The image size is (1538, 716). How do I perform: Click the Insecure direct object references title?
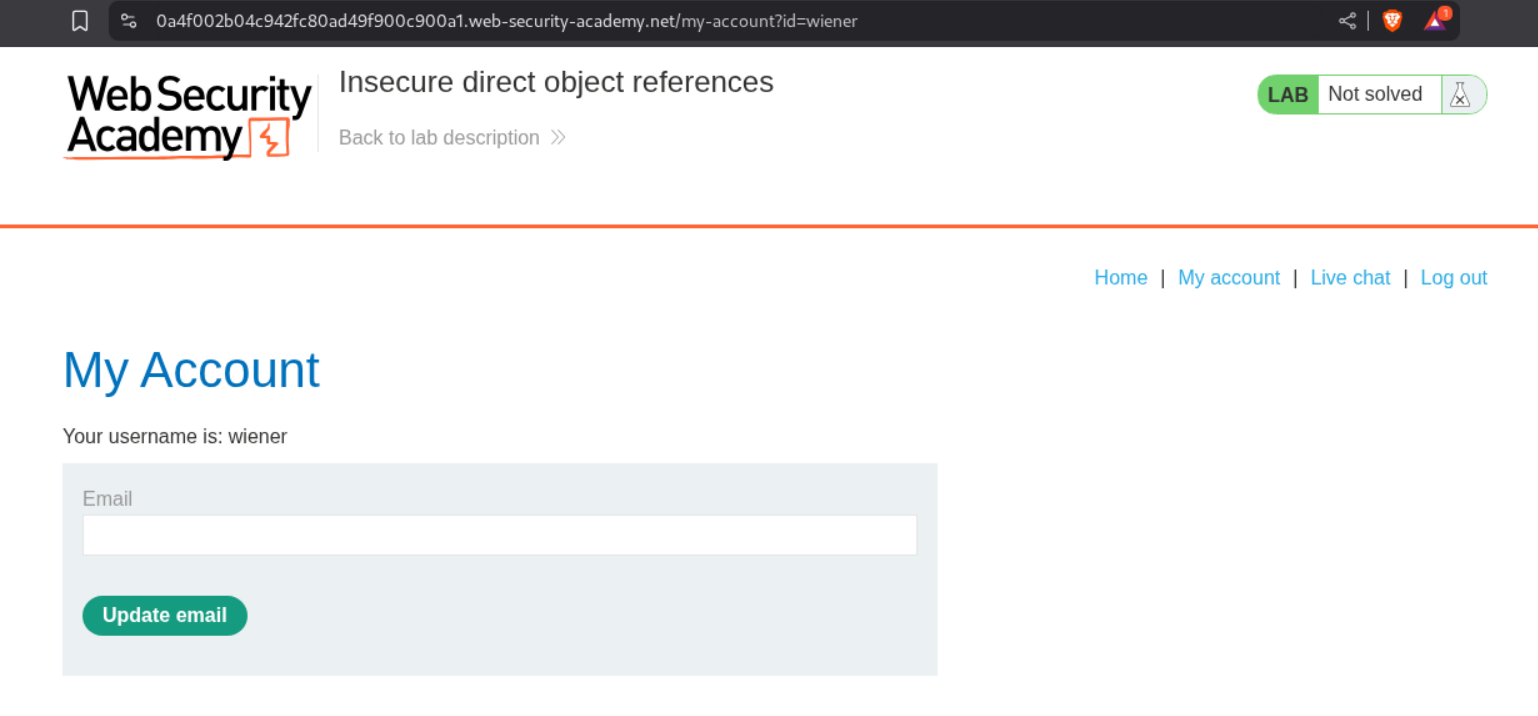coord(556,82)
